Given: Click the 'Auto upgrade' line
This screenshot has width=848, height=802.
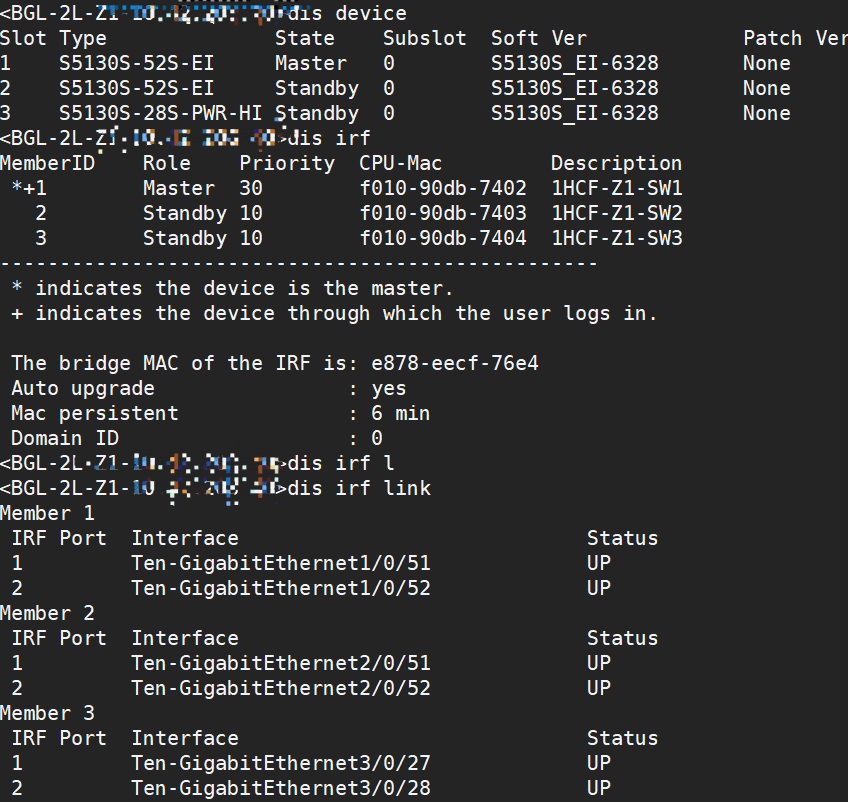Looking at the screenshot, I should (83, 388).
